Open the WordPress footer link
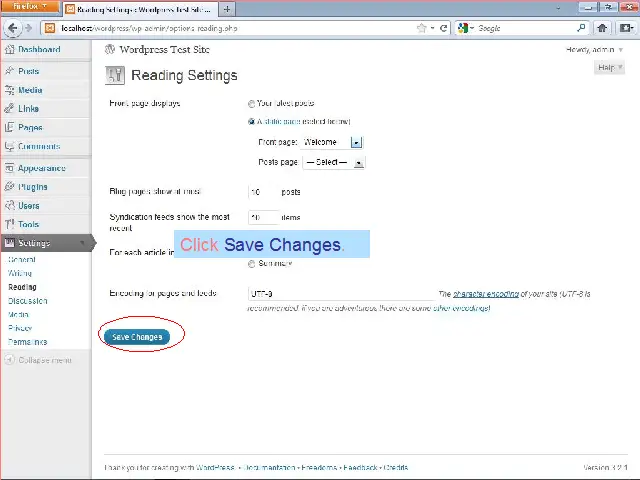 click(215, 468)
